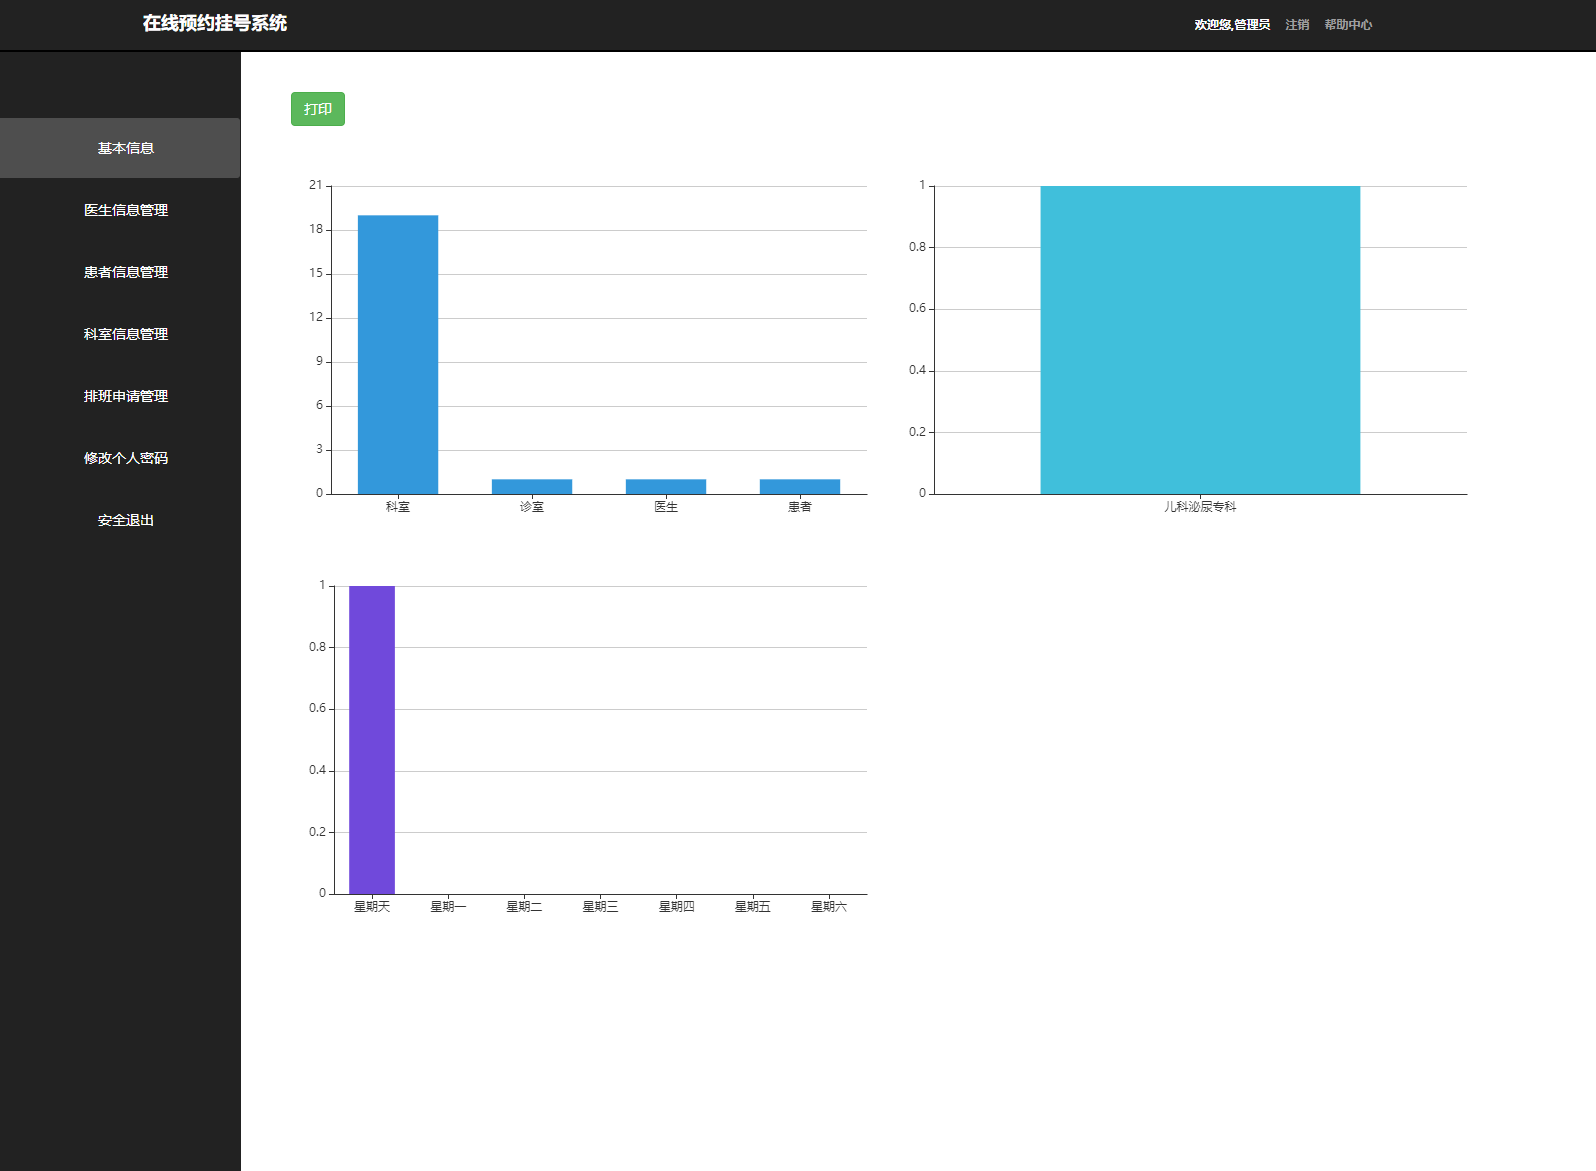
Task: Open 排班申请管理 in the sidebar
Action: click(x=125, y=396)
